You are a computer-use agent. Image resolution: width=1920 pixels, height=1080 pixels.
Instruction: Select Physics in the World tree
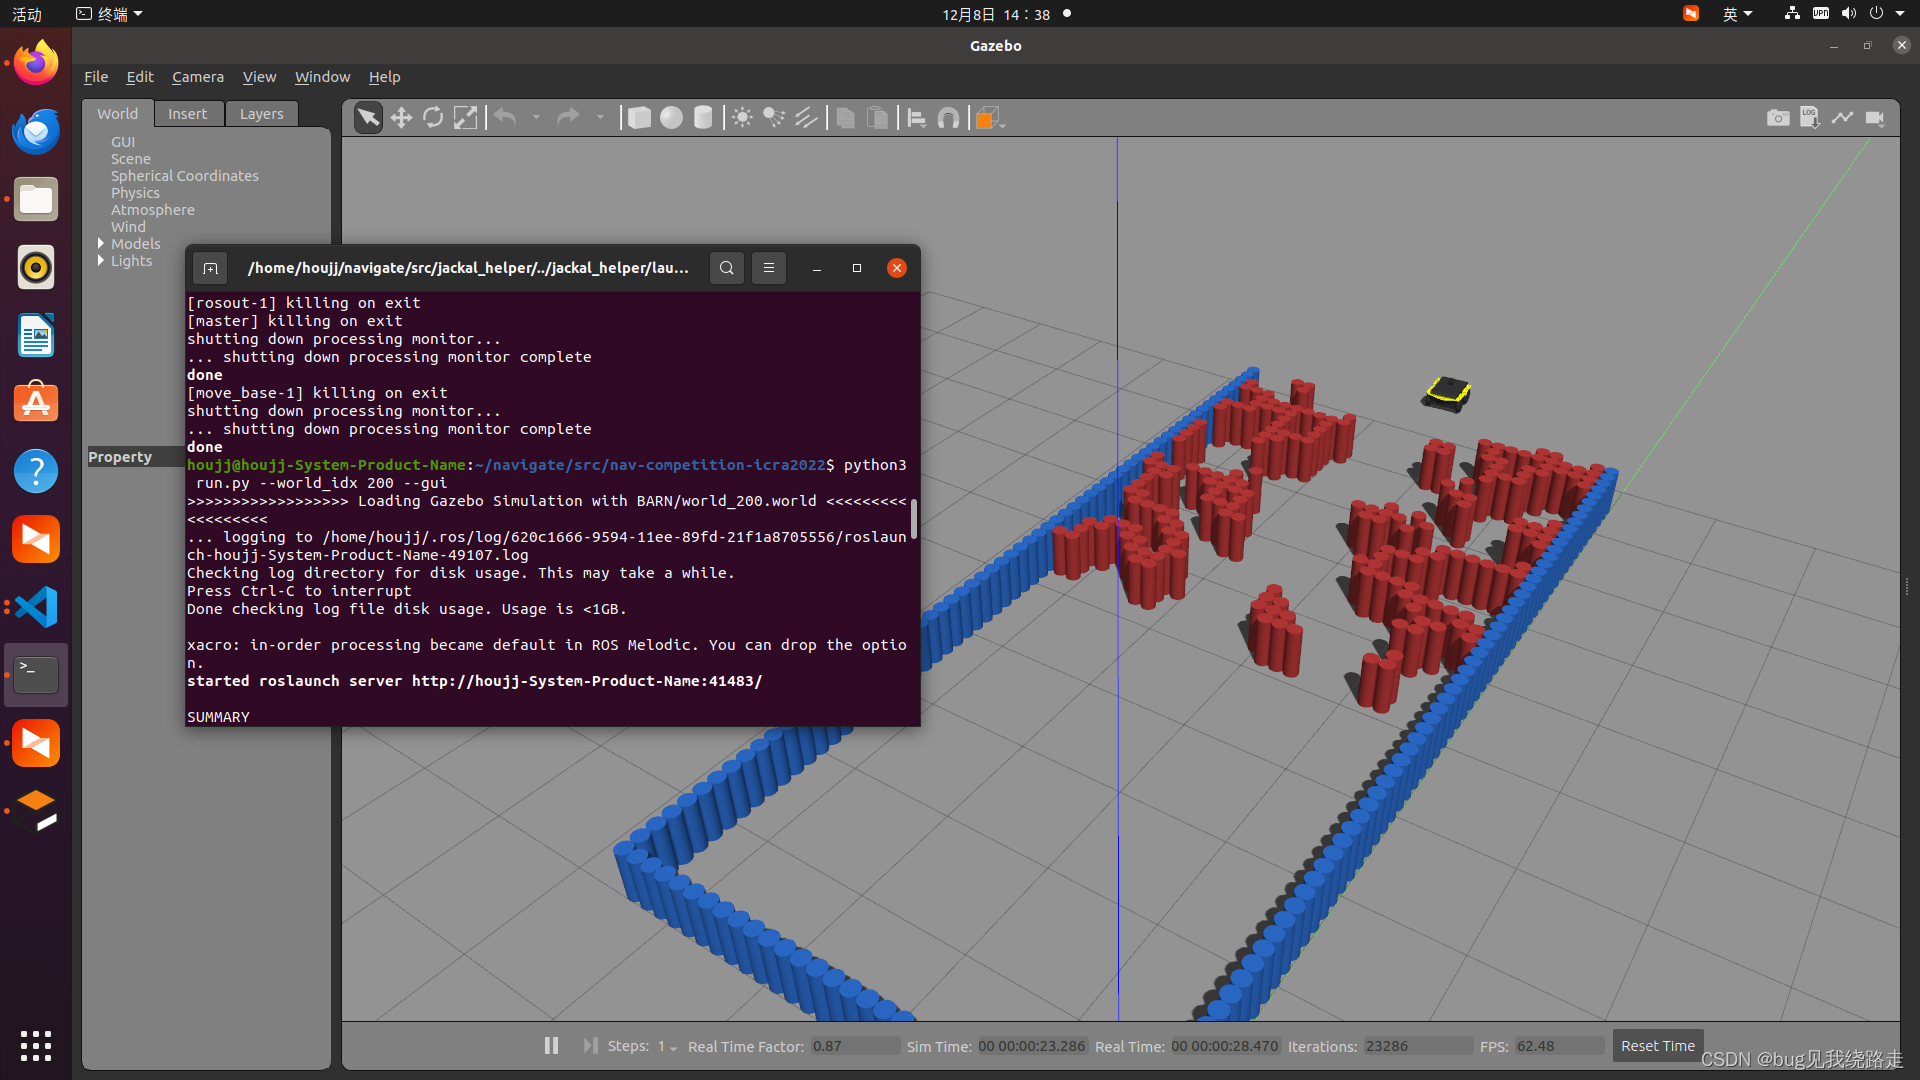point(135,193)
